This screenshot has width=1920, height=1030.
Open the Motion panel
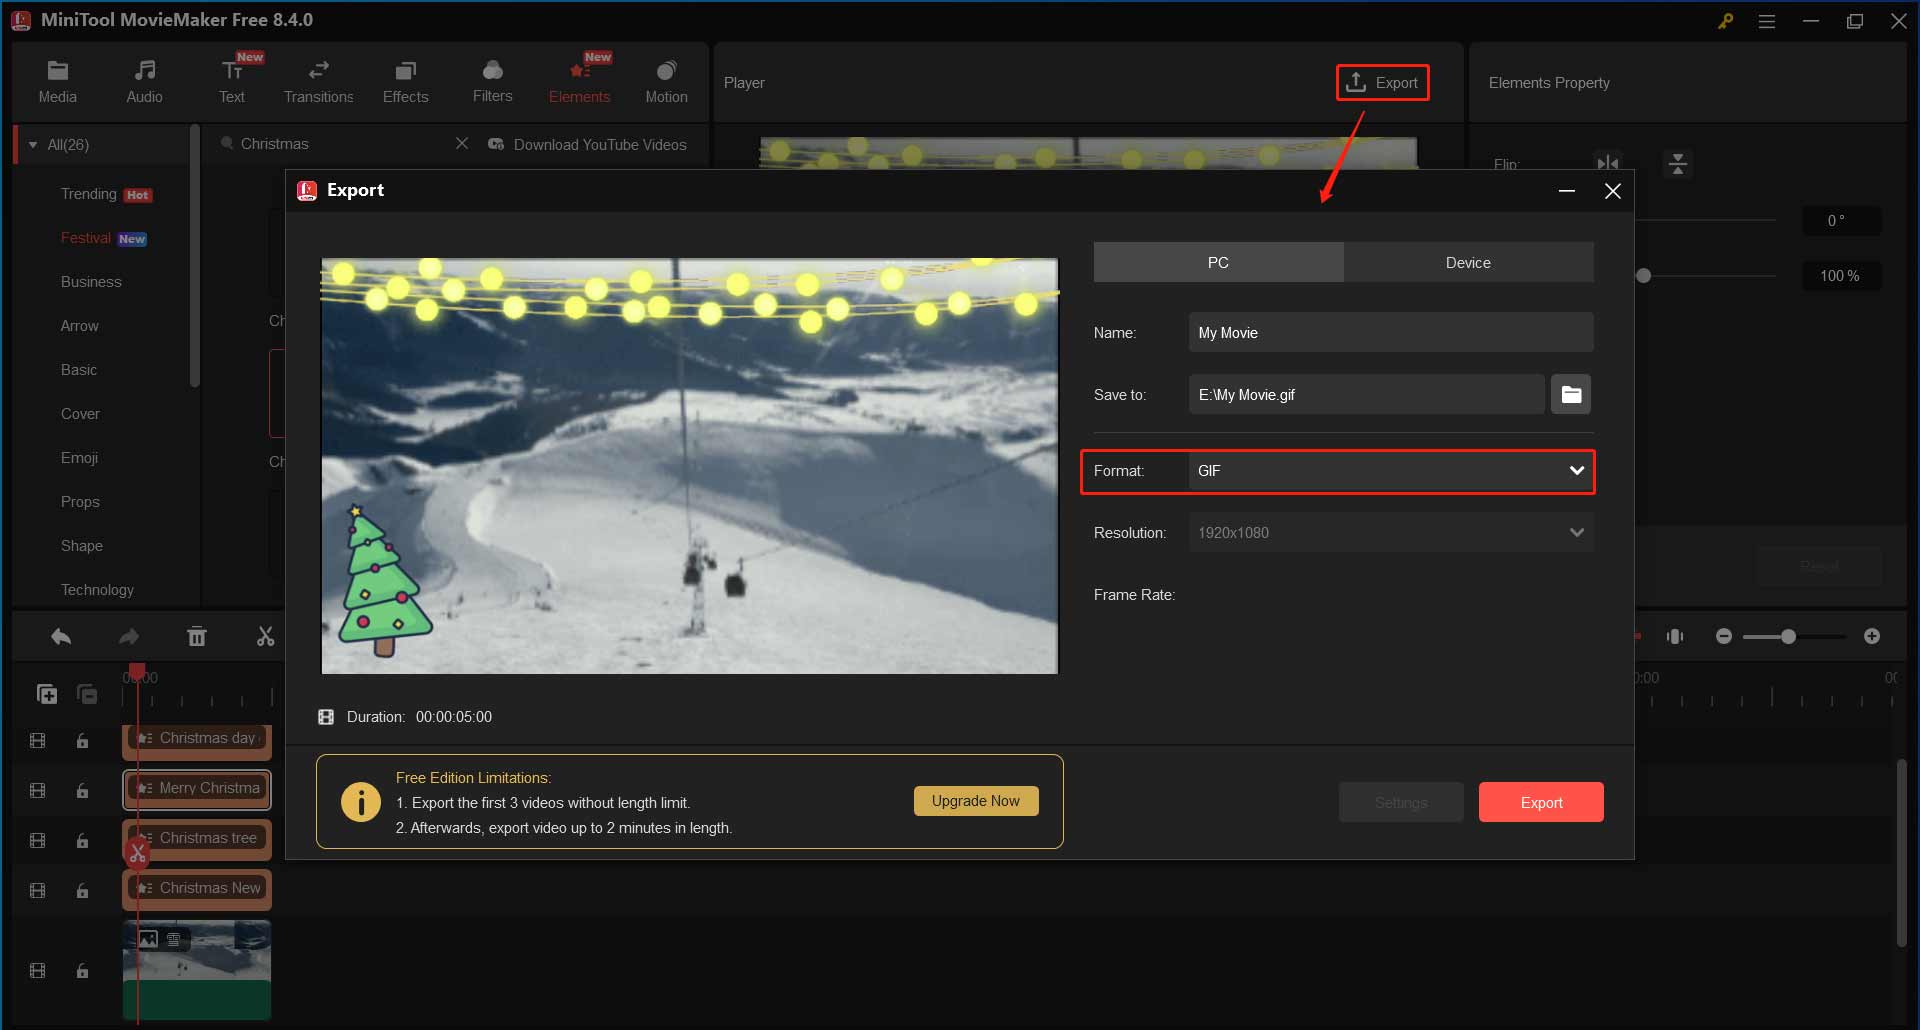(x=666, y=80)
